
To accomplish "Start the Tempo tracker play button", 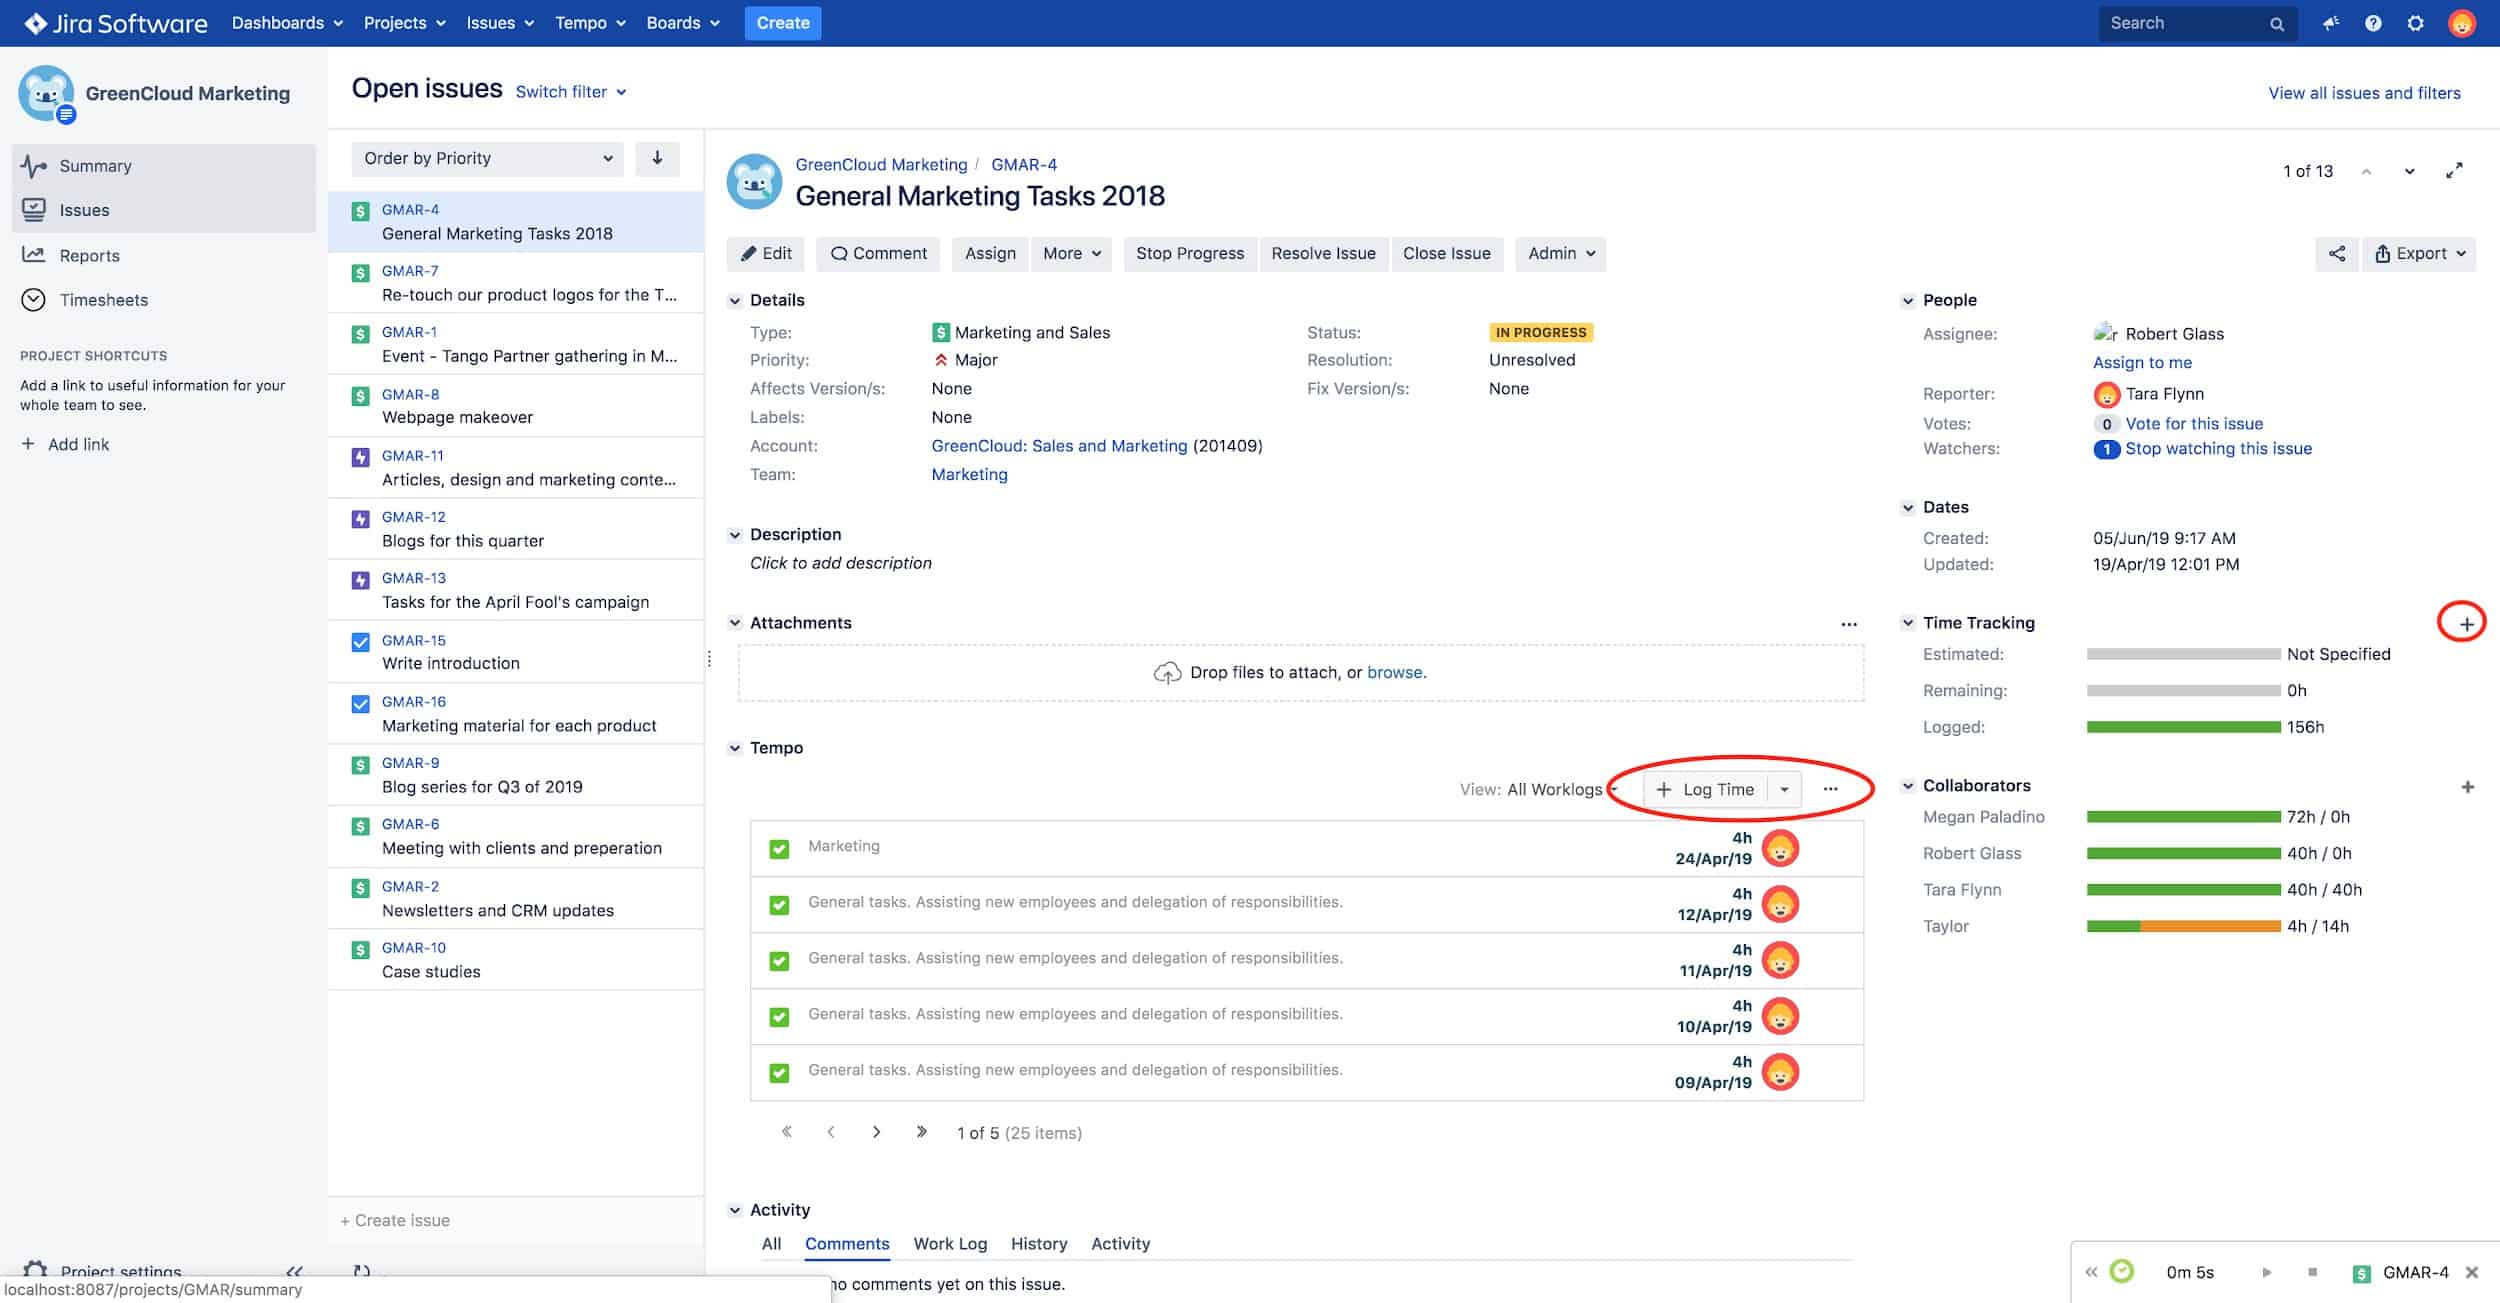I will click(x=2266, y=1272).
